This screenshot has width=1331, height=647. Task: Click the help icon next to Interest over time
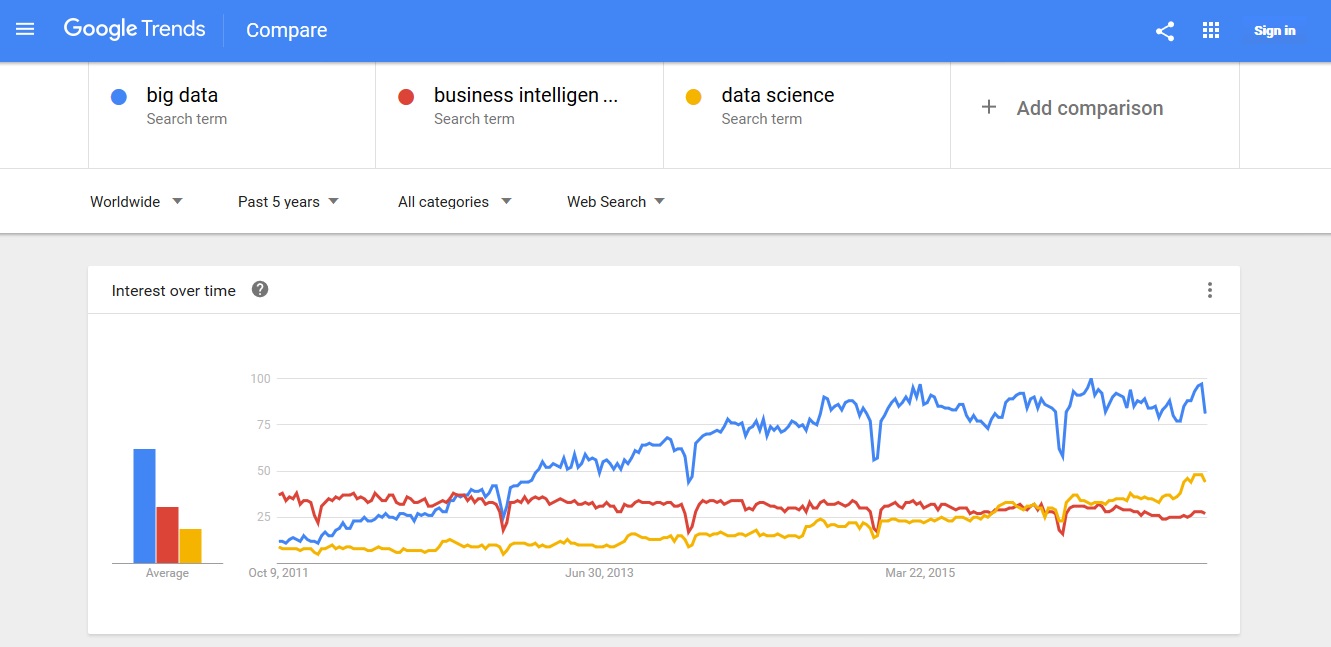pos(259,289)
